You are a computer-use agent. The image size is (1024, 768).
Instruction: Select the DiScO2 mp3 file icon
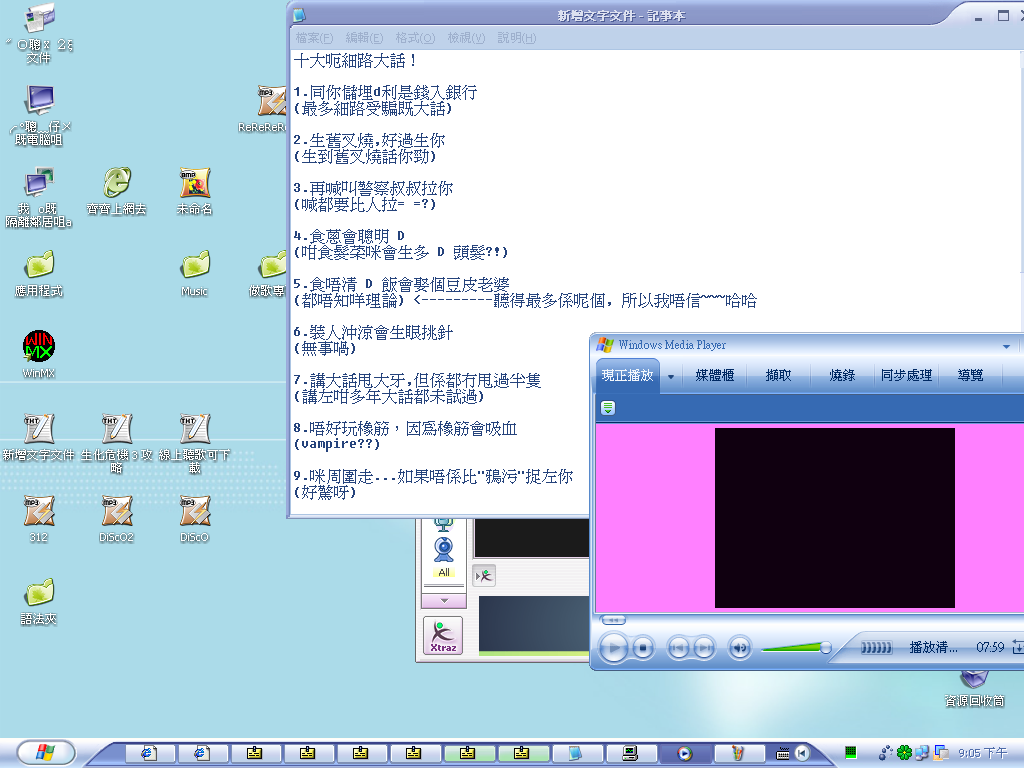tap(116, 519)
